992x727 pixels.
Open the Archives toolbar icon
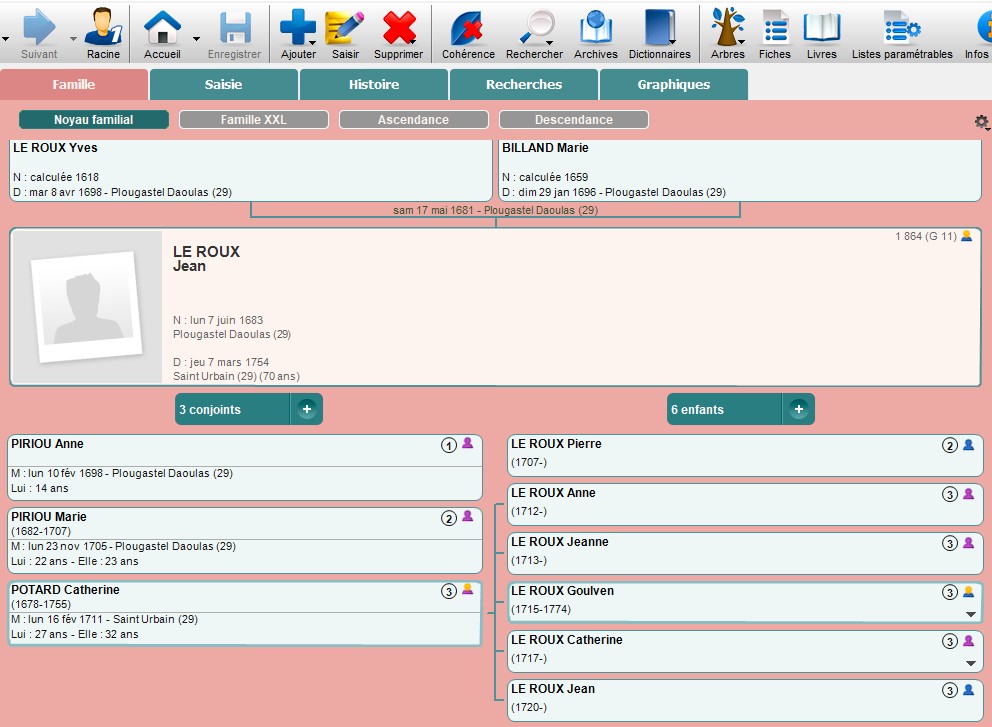596,29
